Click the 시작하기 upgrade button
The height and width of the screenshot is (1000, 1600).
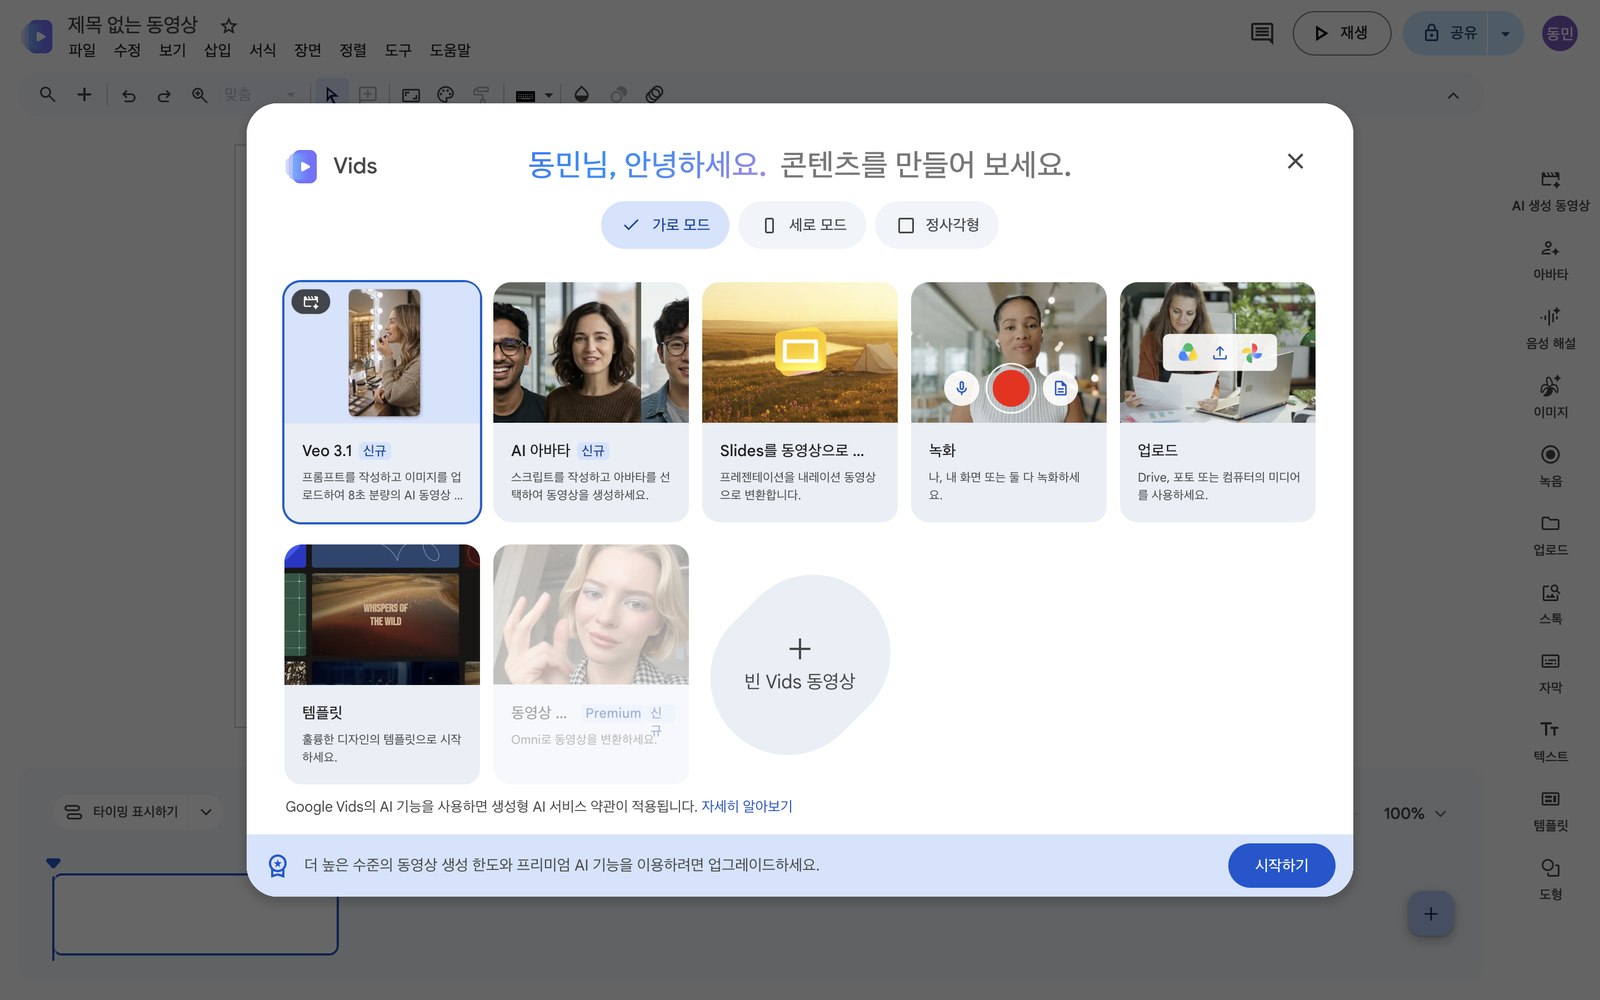[x=1281, y=865]
